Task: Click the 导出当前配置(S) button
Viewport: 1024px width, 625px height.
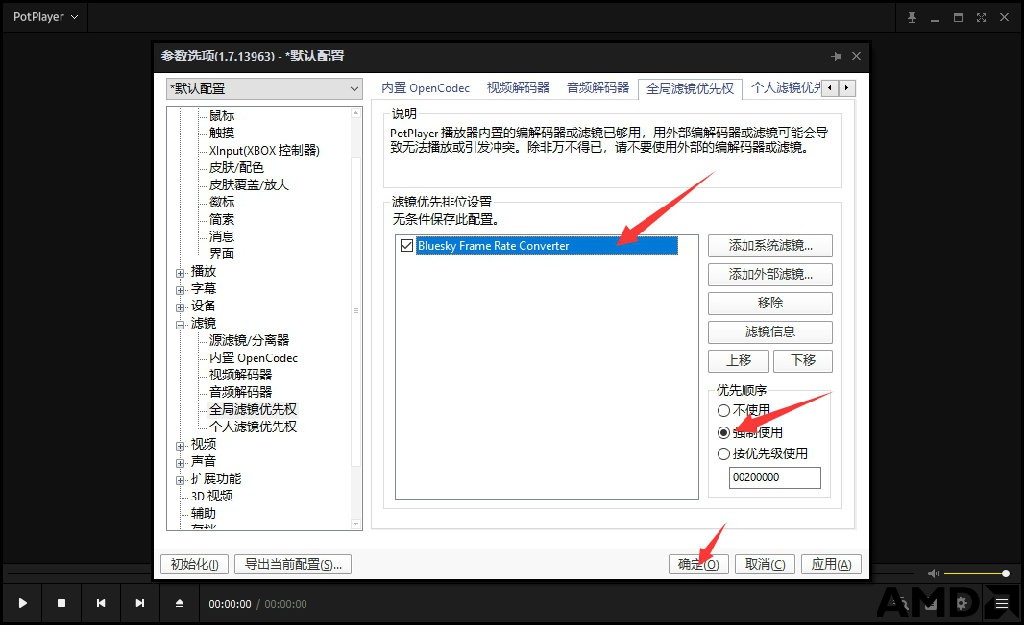Action: 293,564
